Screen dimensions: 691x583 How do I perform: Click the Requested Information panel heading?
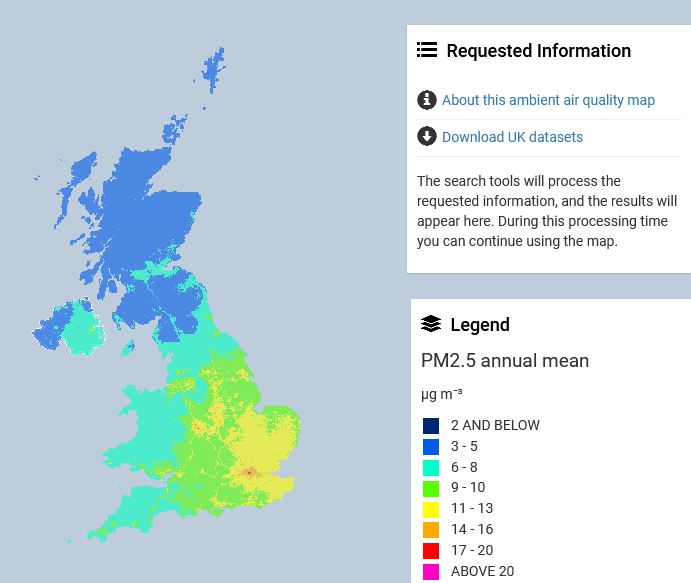click(538, 50)
